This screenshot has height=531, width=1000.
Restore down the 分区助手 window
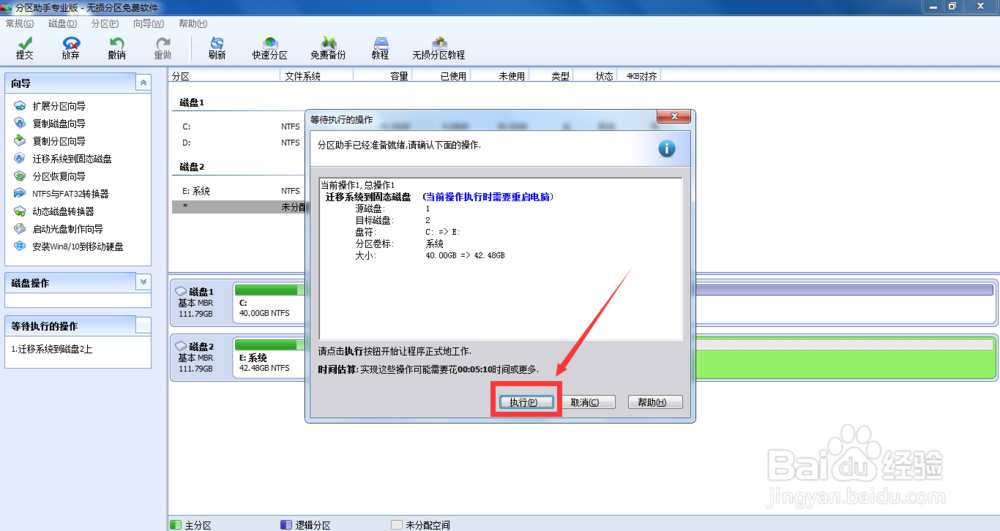[953, 6]
